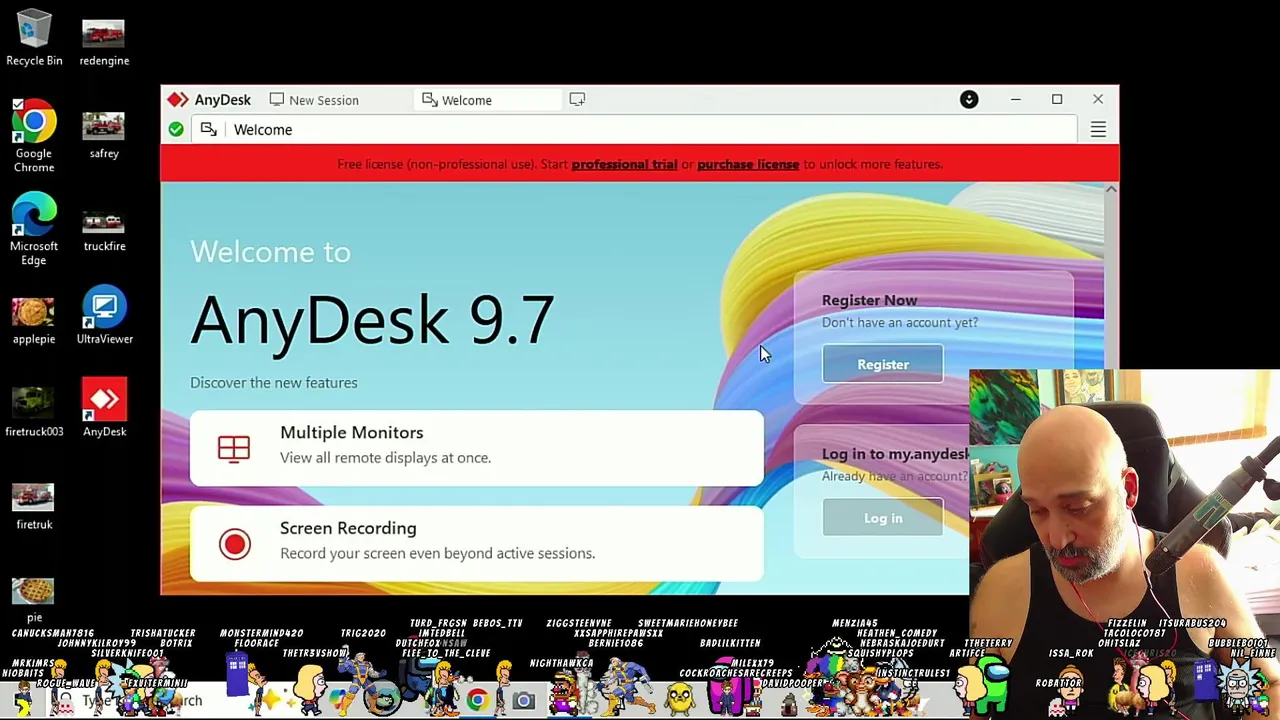Select the Microsoft Edge desktop shortcut

pyautogui.click(x=34, y=230)
